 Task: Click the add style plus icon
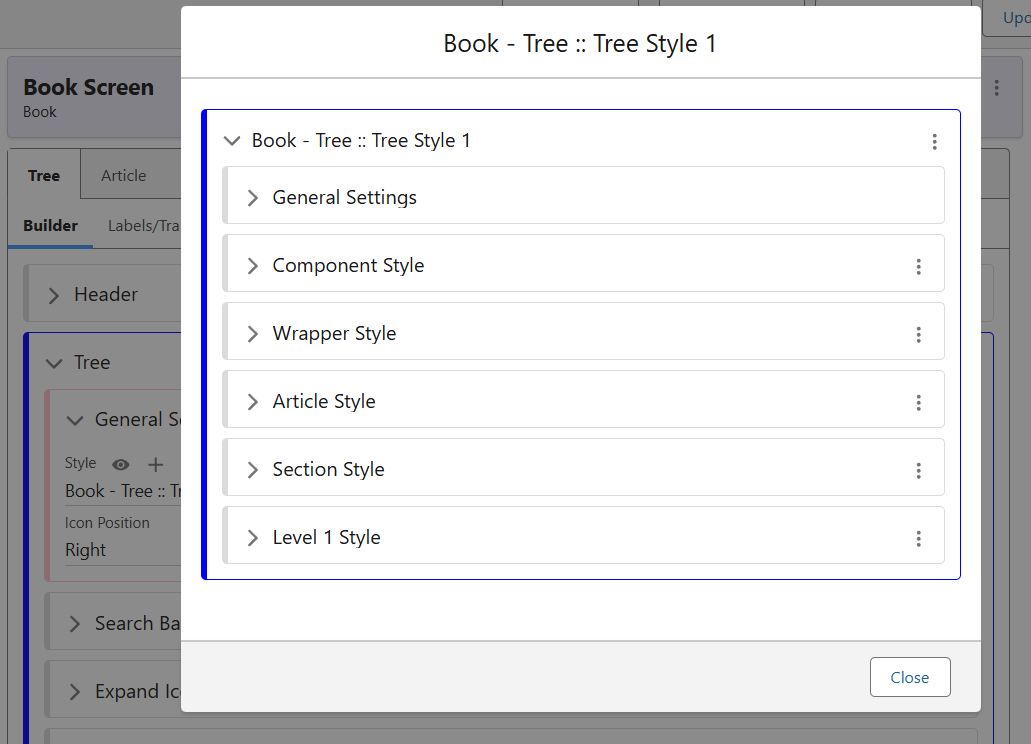tap(156, 464)
